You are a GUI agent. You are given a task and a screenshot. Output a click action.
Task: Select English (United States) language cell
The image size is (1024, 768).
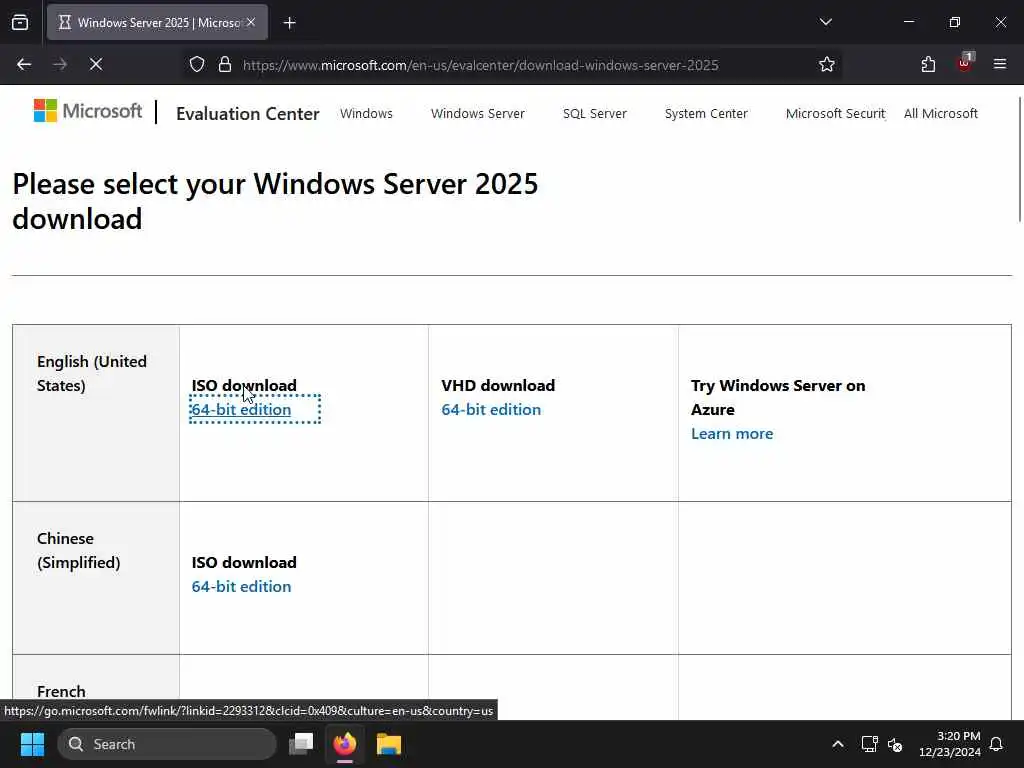(96, 413)
